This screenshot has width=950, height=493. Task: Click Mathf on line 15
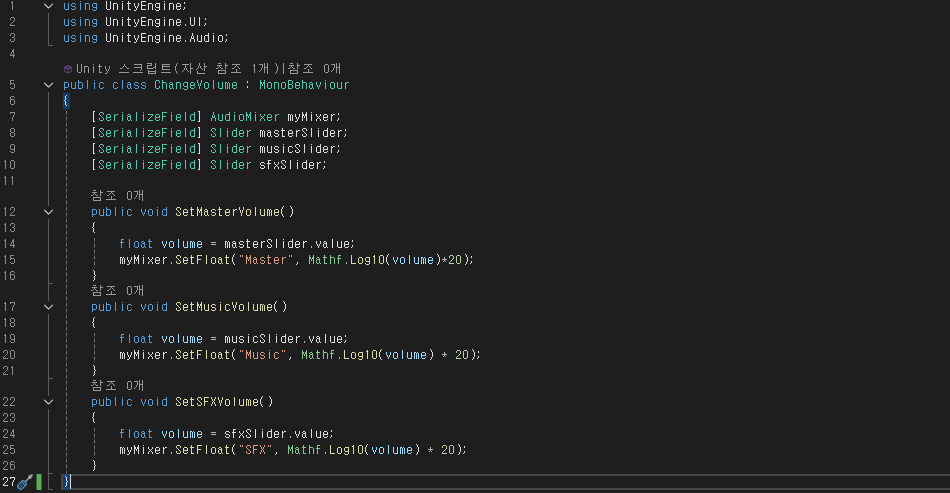pyautogui.click(x=325, y=260)
